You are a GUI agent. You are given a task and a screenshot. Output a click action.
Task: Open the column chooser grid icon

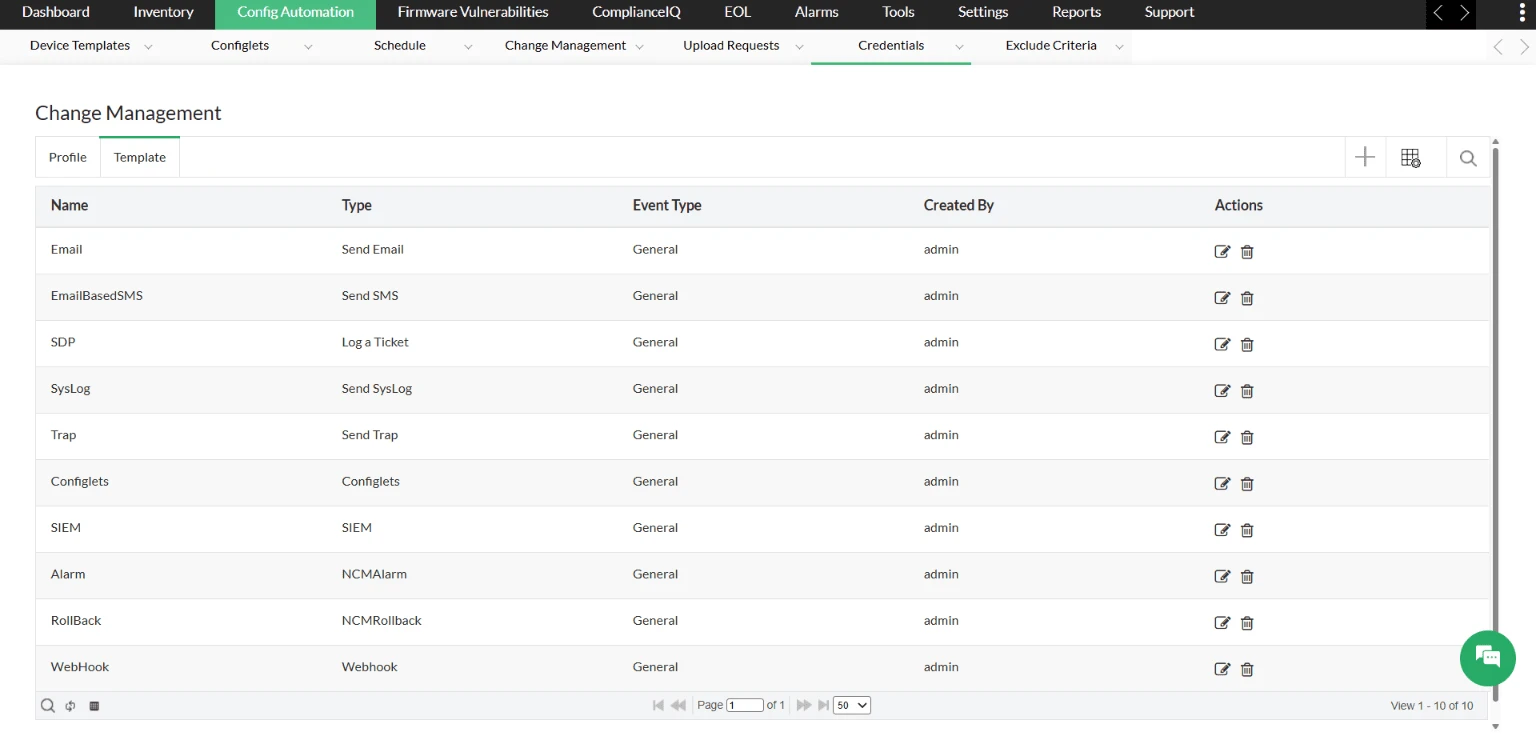point(1411,158)
